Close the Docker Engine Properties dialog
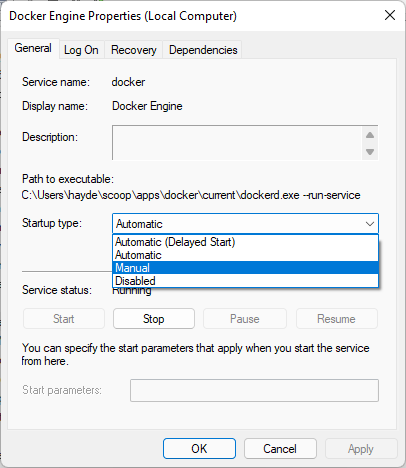406x468 pixels. click(390, 15)
